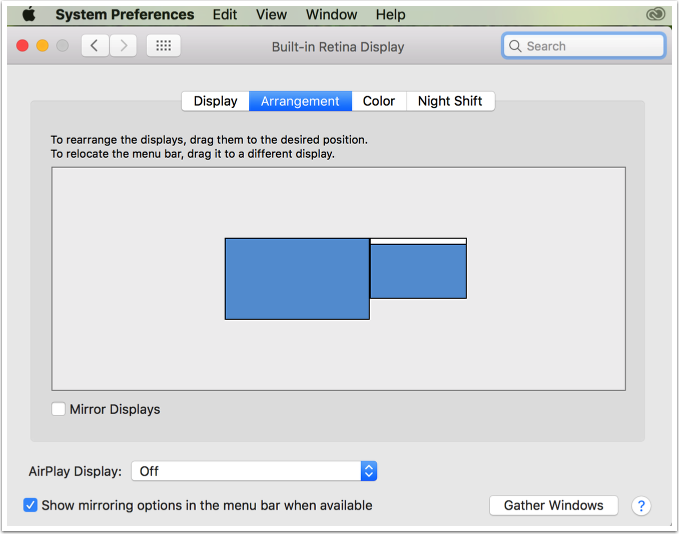
Task: Click the Creative Cloud menu bar icon
Action: click(655, 14)
